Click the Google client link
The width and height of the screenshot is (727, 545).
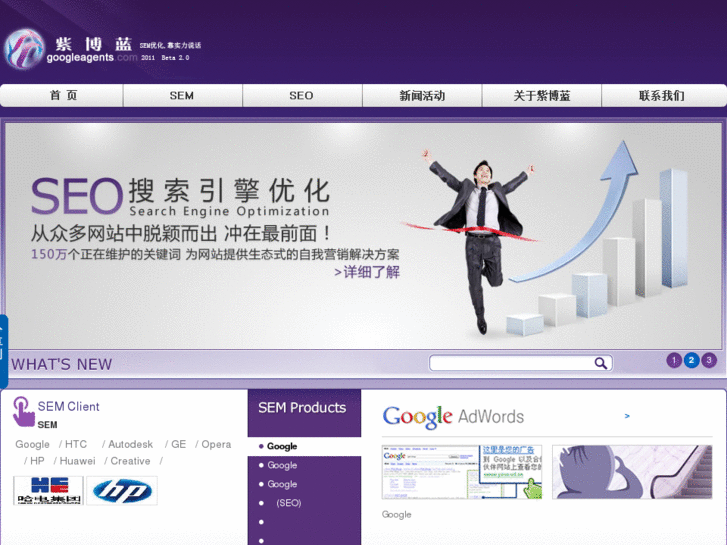[x=32, y=444]
